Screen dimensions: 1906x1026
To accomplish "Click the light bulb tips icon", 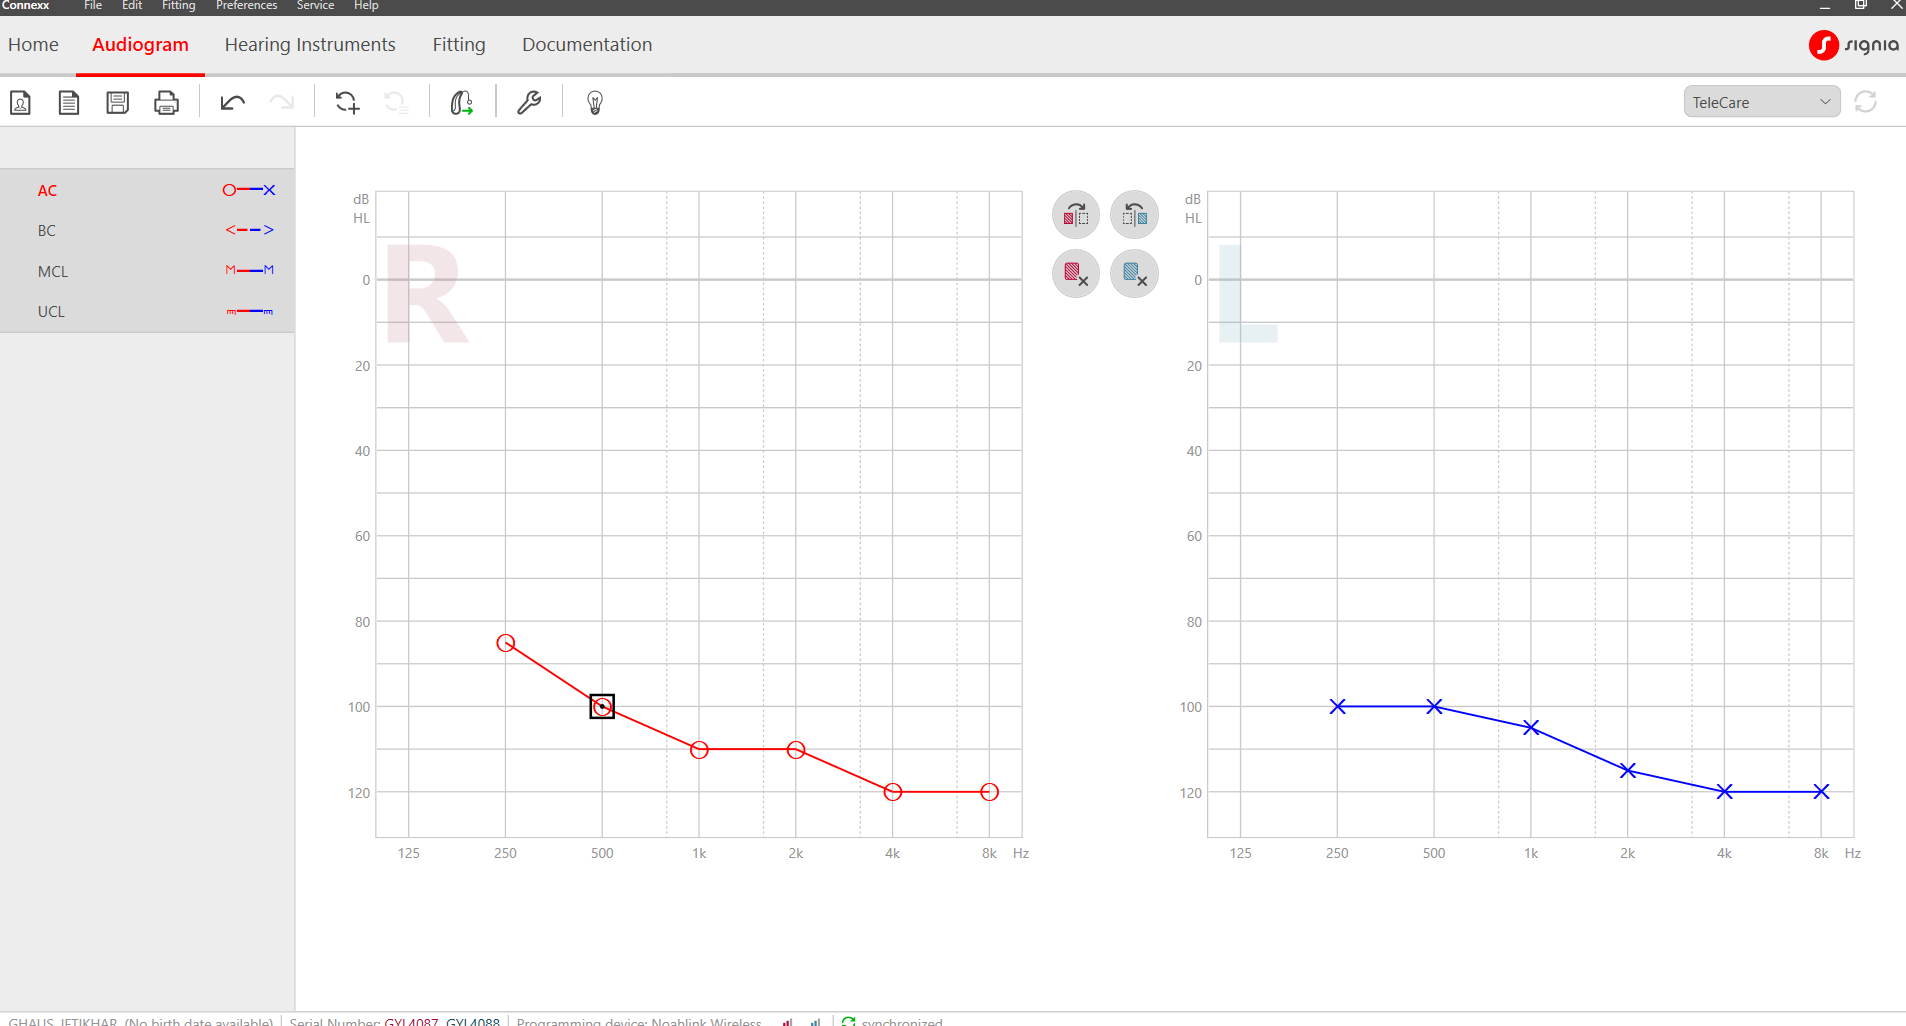I will click(595, 103).
